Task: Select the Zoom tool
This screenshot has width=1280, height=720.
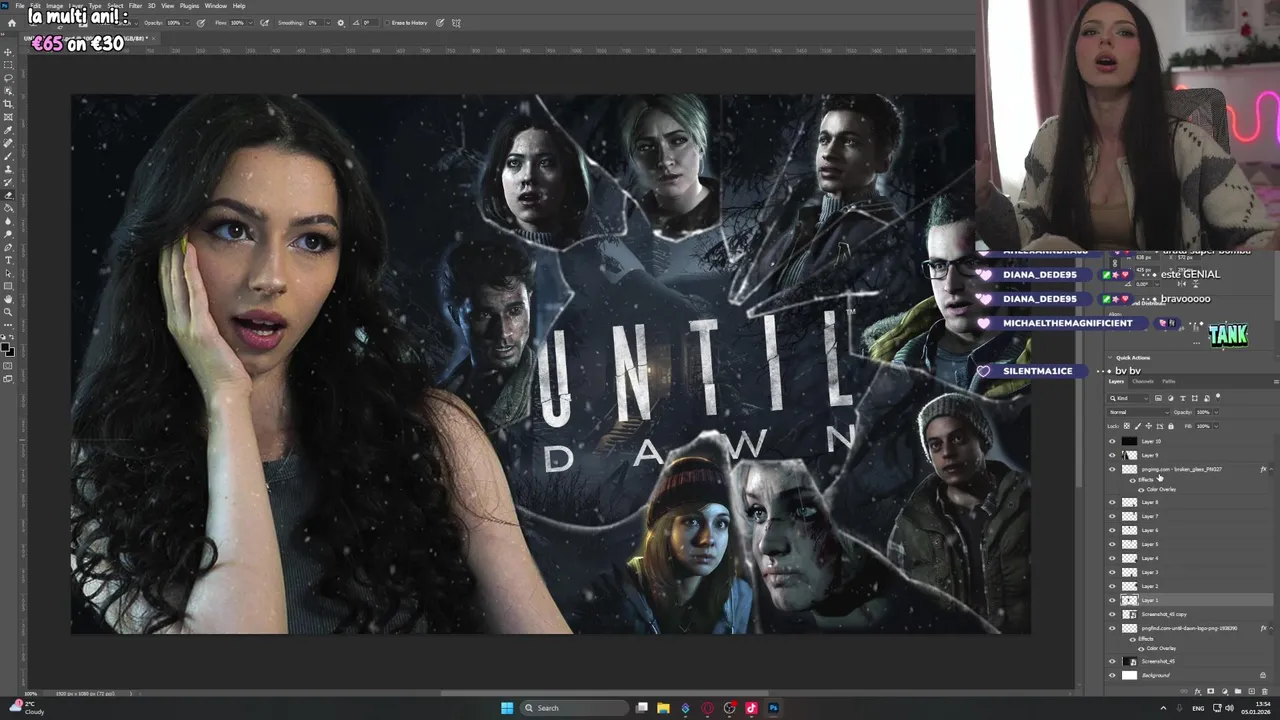Action: [x=9, y=312]
